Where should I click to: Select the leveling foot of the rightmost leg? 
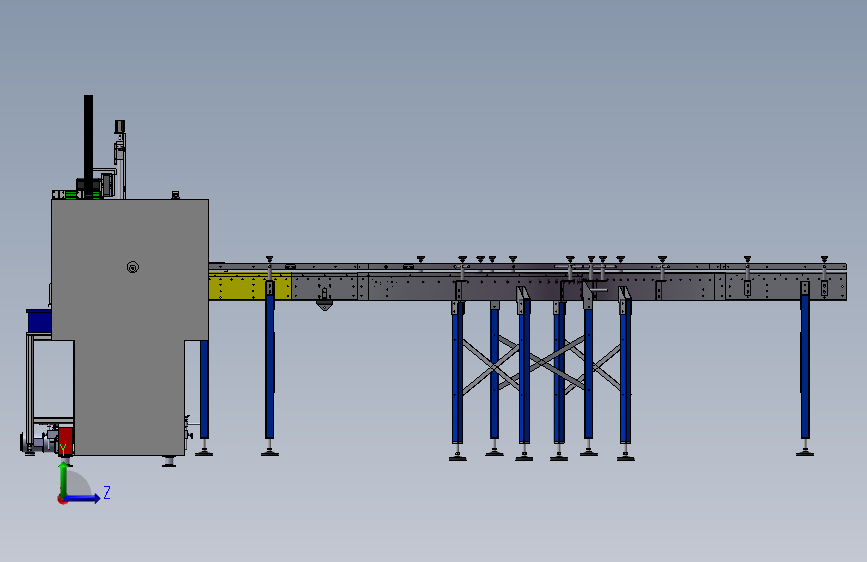(x=805, y=449)
